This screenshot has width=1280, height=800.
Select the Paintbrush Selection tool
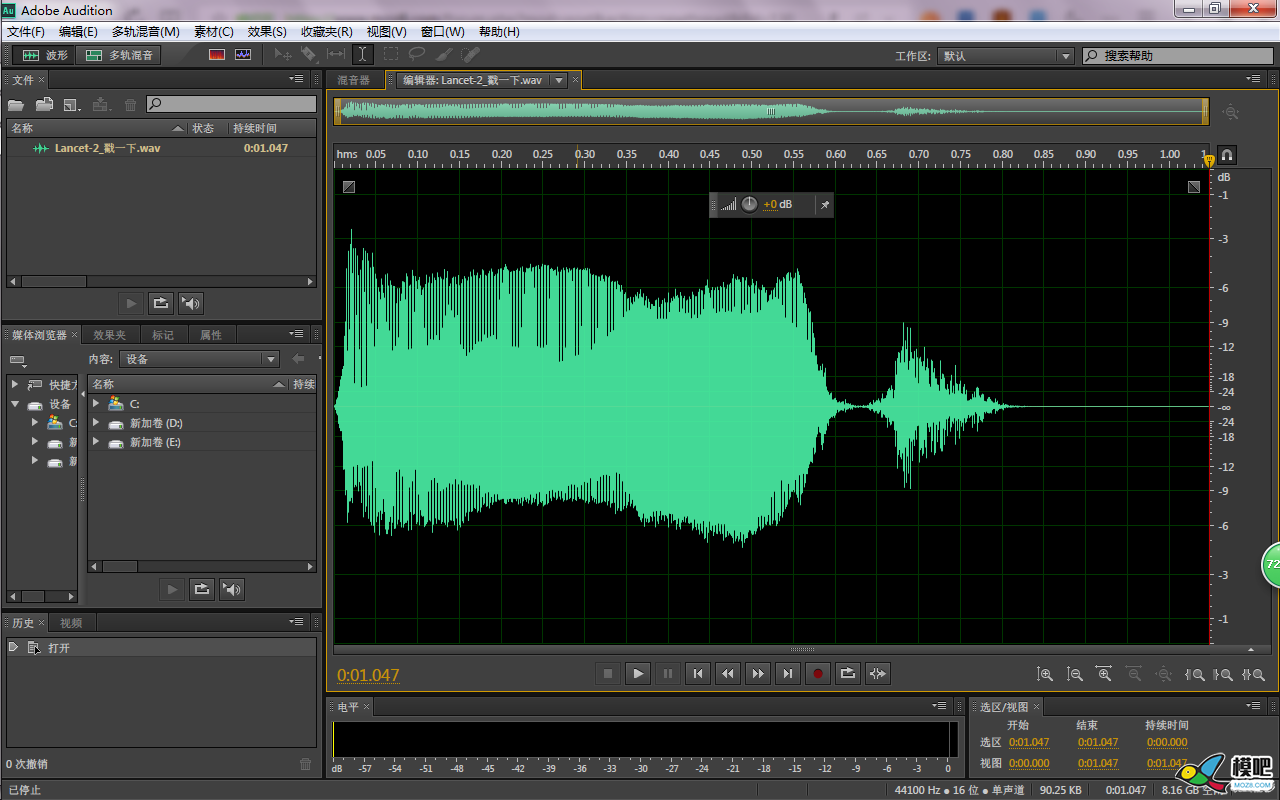pos(444,55)
